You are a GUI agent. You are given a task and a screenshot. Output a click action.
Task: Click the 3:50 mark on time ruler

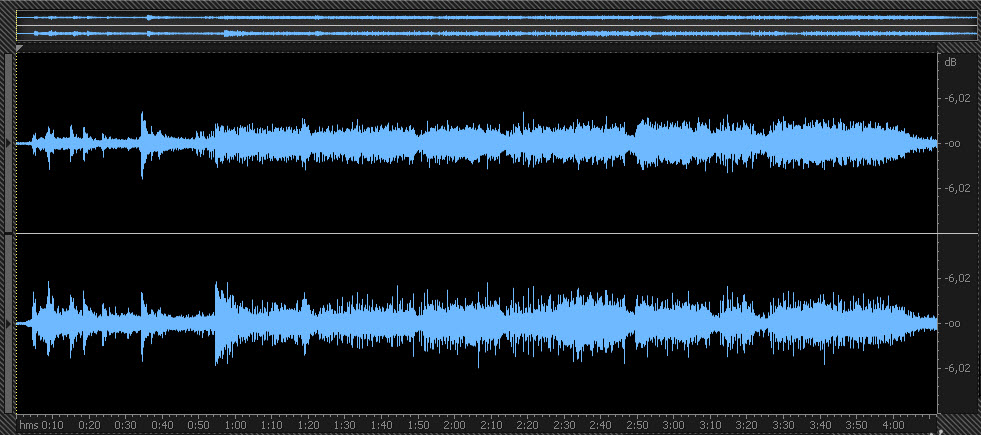point(856,425)
